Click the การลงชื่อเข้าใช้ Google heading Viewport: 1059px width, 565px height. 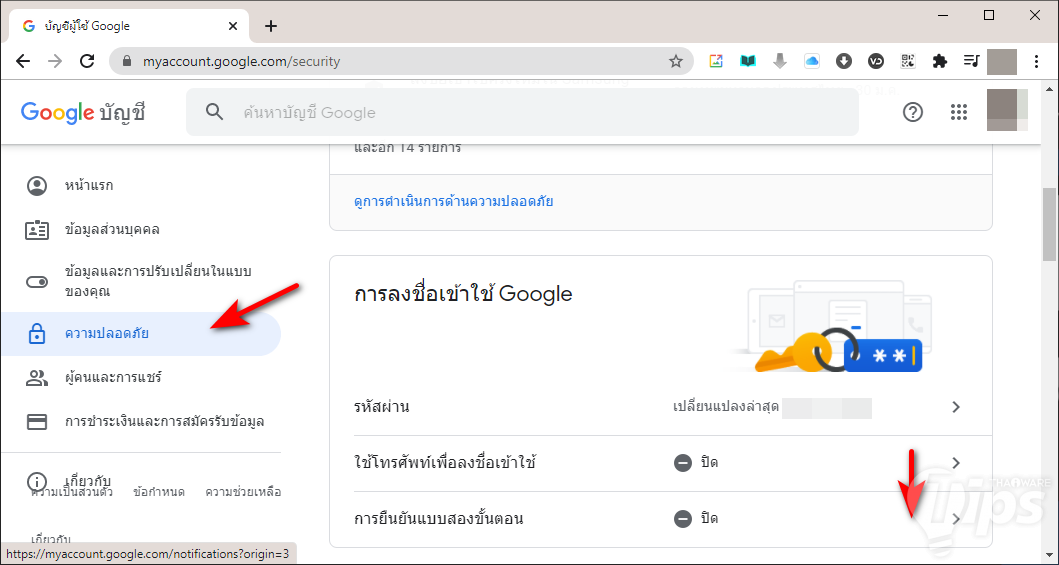[x=463, y=294]
